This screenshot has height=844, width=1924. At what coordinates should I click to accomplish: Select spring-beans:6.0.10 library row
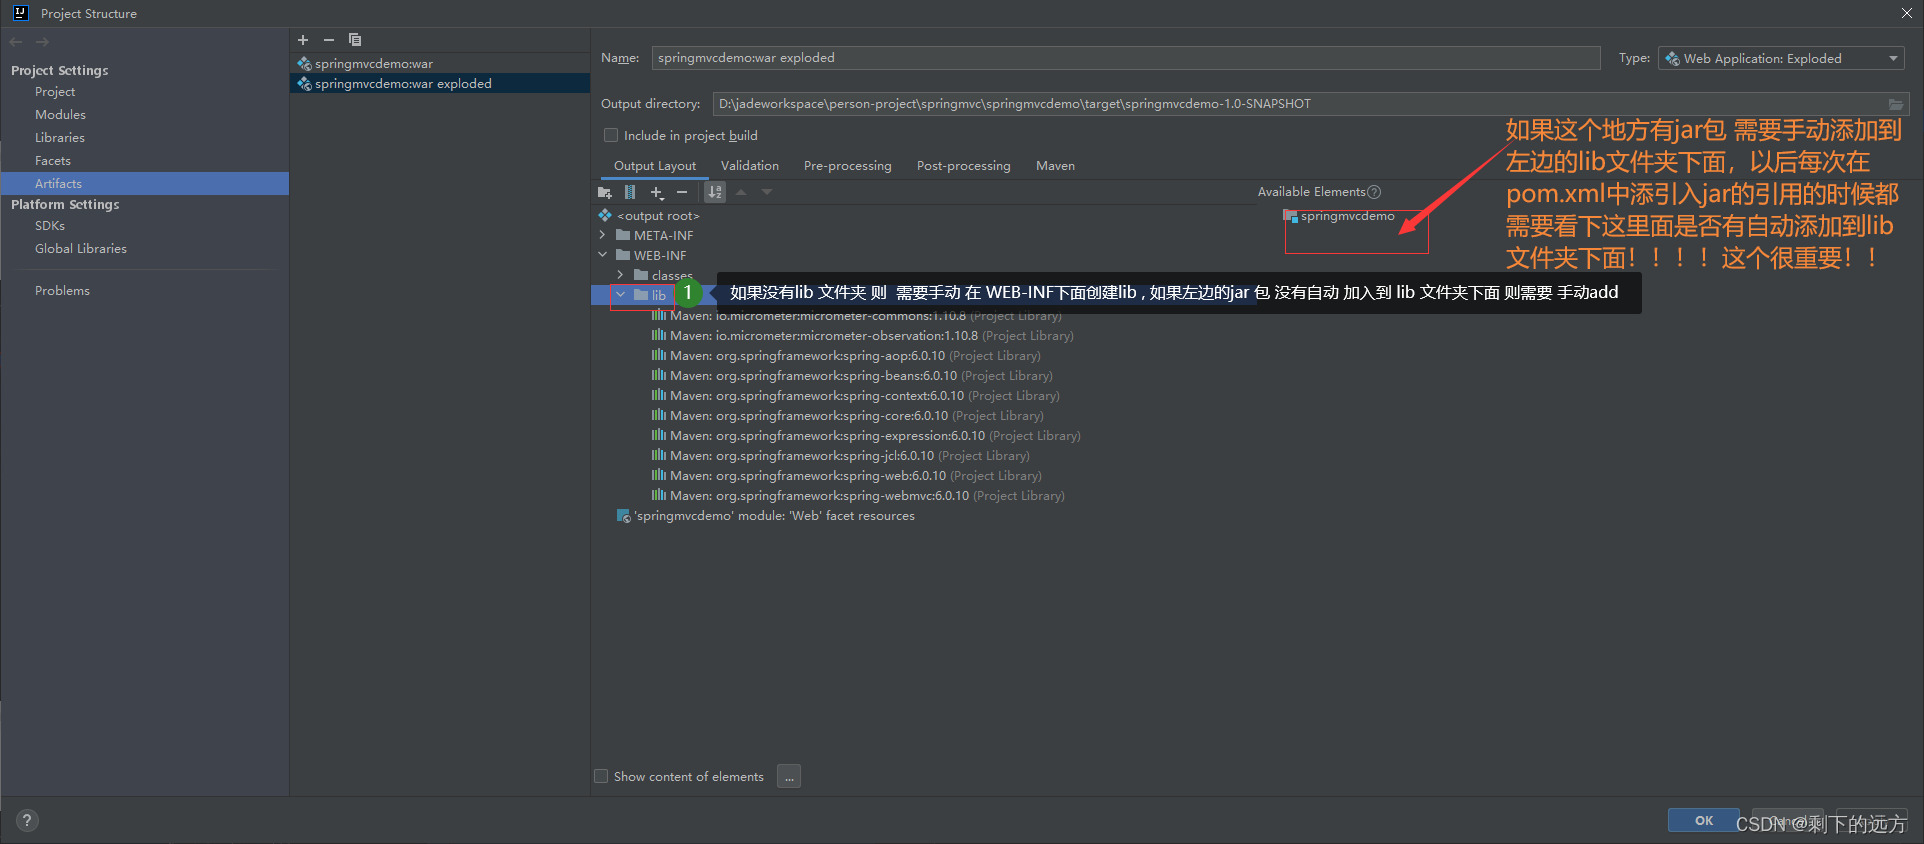pos(852,376)
